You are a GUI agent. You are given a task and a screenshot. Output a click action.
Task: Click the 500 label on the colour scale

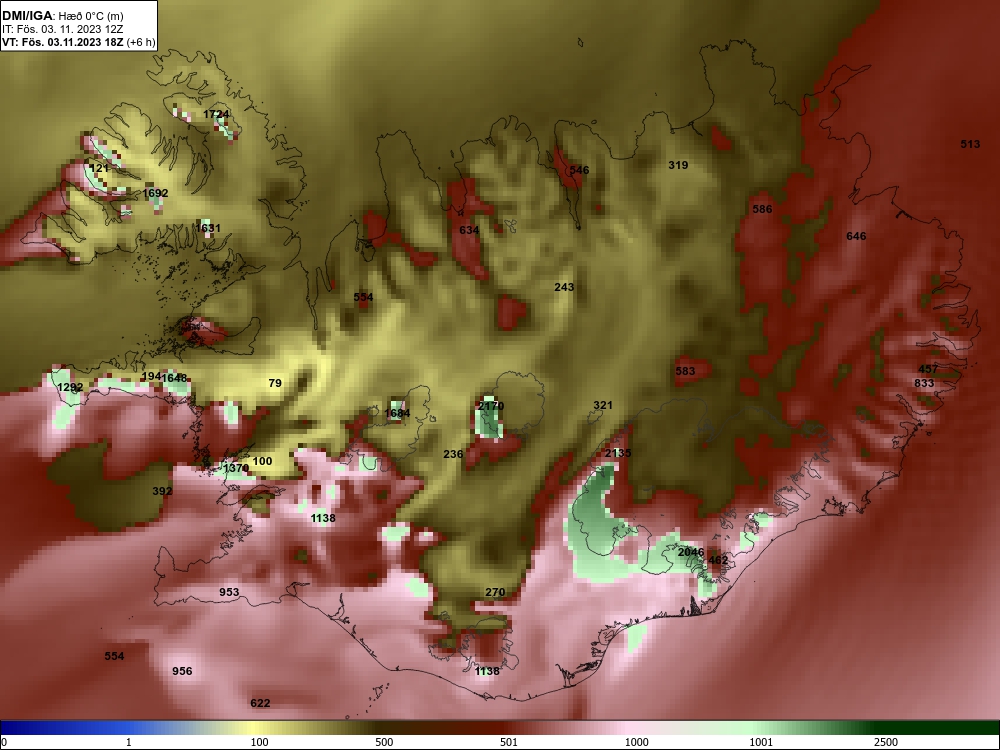[385, 742]
